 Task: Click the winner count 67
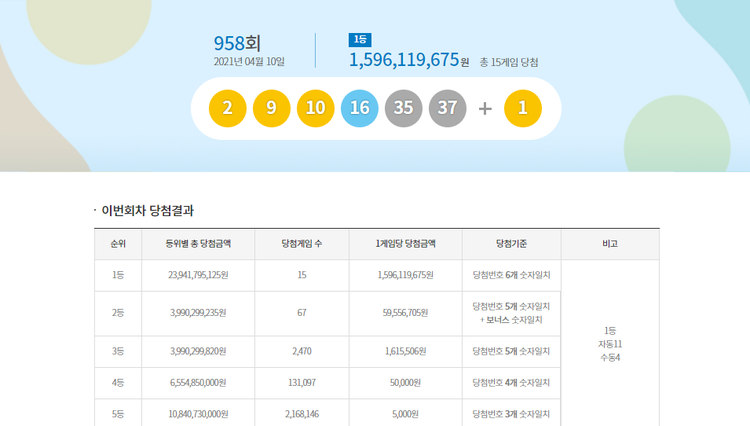(302, 313)
